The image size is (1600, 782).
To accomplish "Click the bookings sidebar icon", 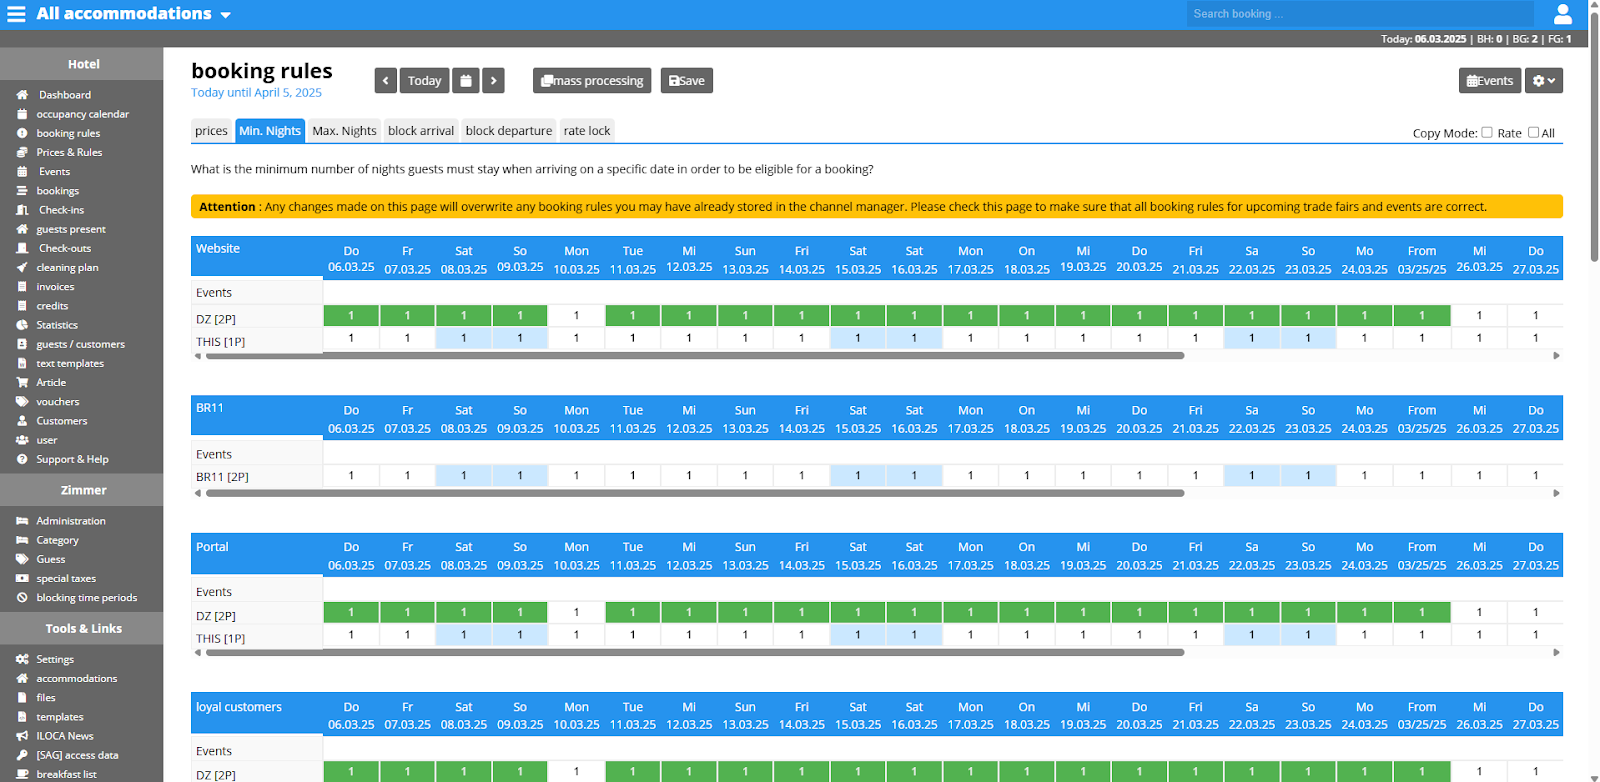I will point(22,191).
